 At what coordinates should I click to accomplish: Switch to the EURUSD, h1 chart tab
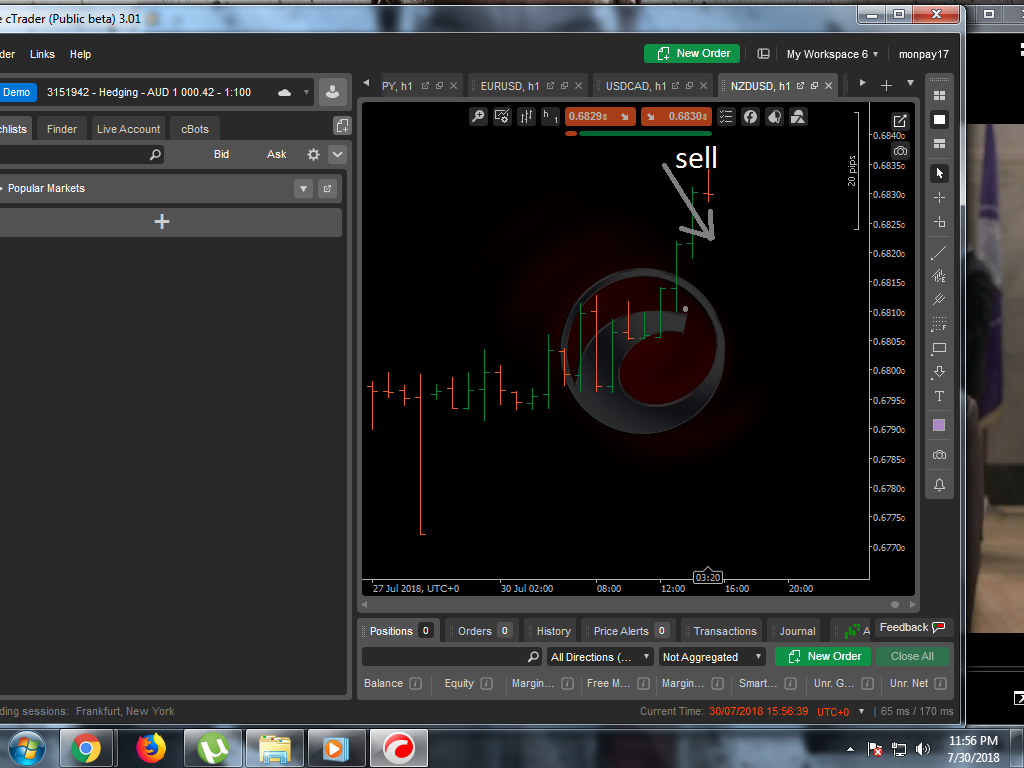509,86
